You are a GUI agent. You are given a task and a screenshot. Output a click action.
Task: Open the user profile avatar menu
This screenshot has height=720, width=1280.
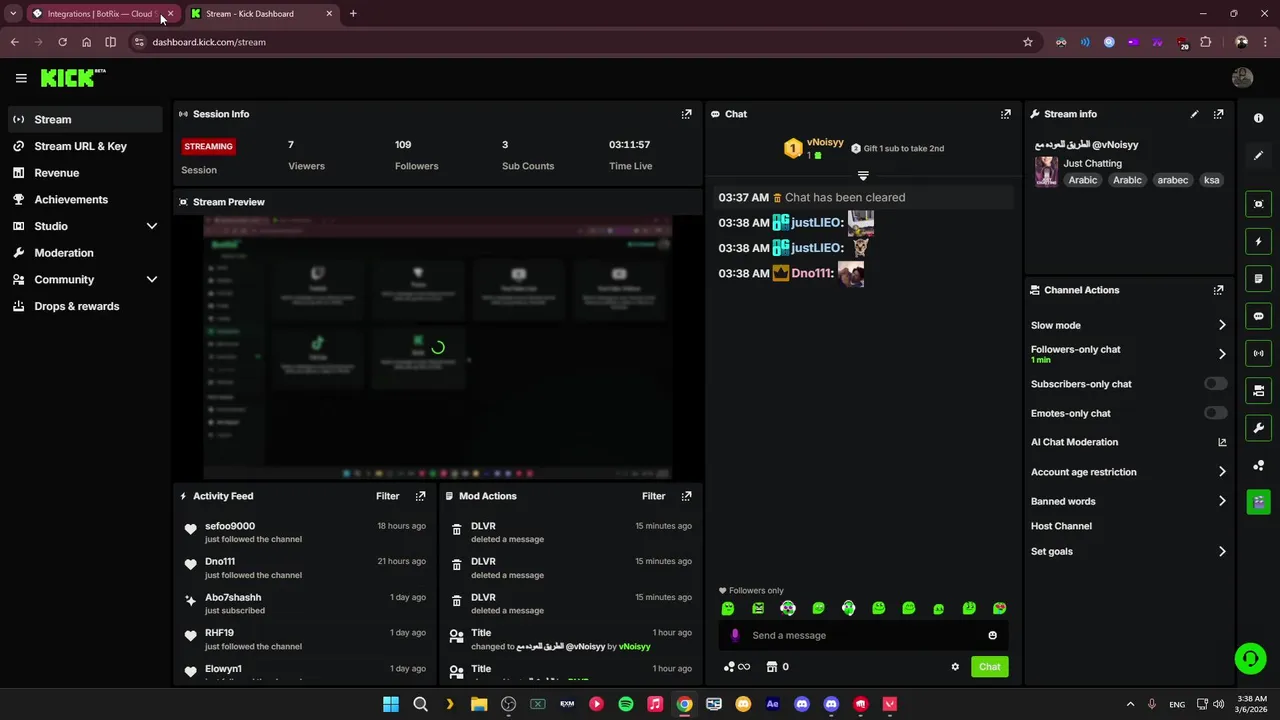[1242, 78]
